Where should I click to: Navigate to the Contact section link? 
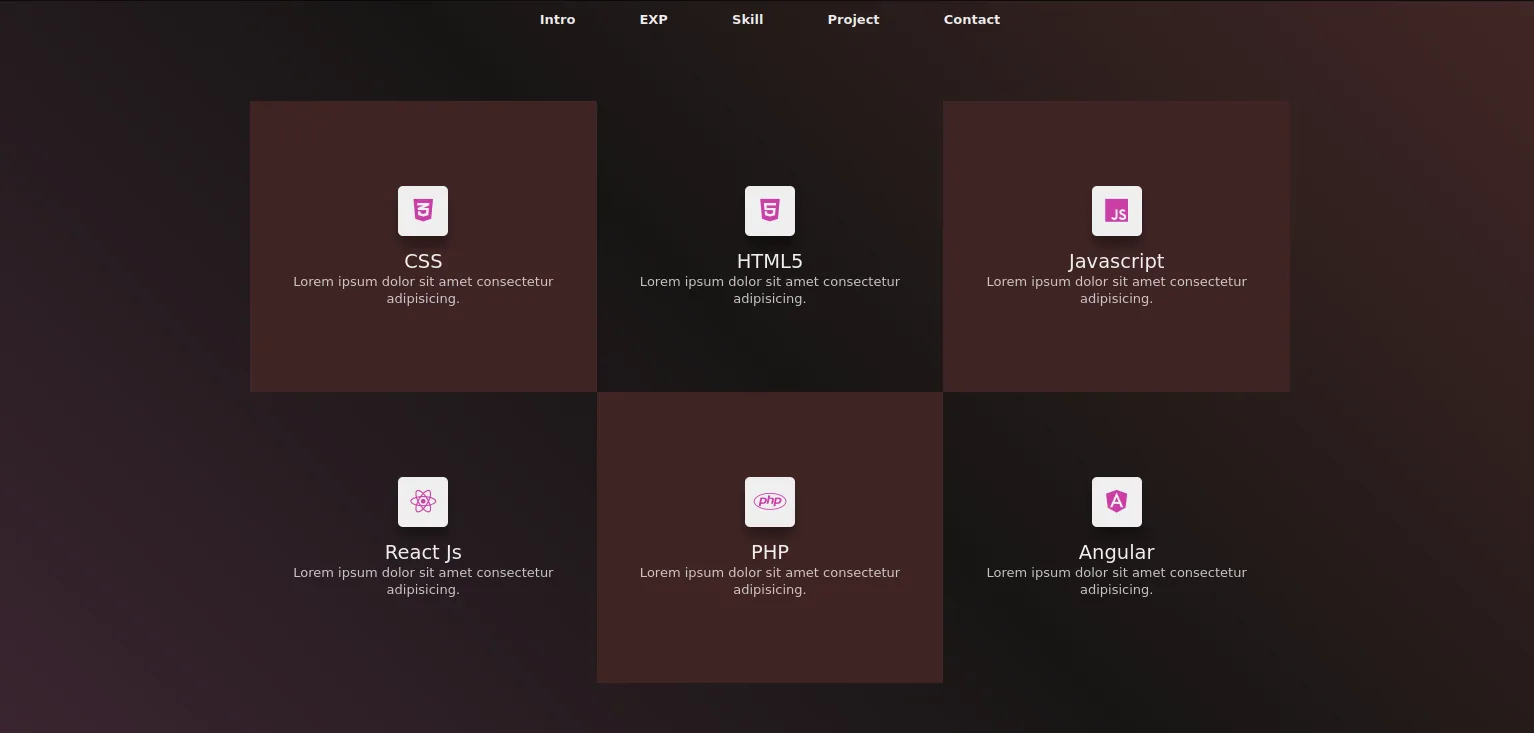[x=972, y=20]
